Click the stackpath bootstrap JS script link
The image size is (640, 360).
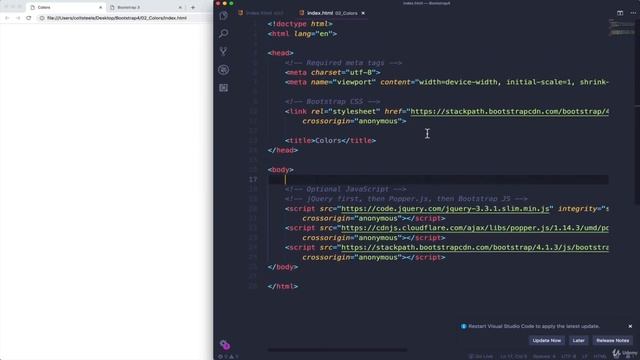(x=475, y=247)
